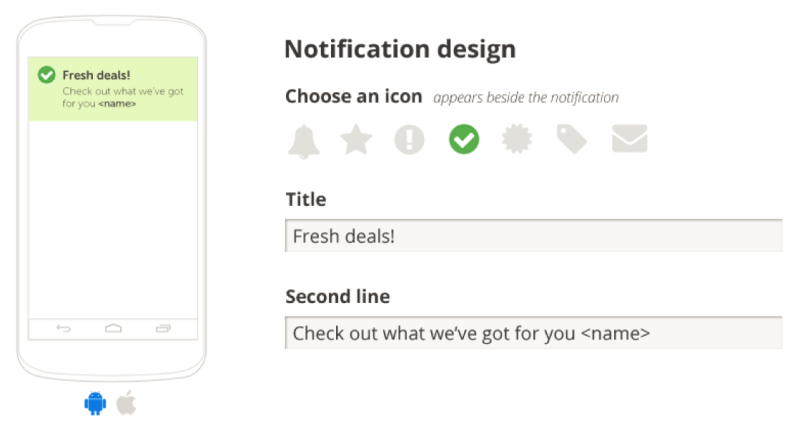800x436 pixels.
Task: Click the 'Fresh deals!' preview title
Action: point(96,75)
